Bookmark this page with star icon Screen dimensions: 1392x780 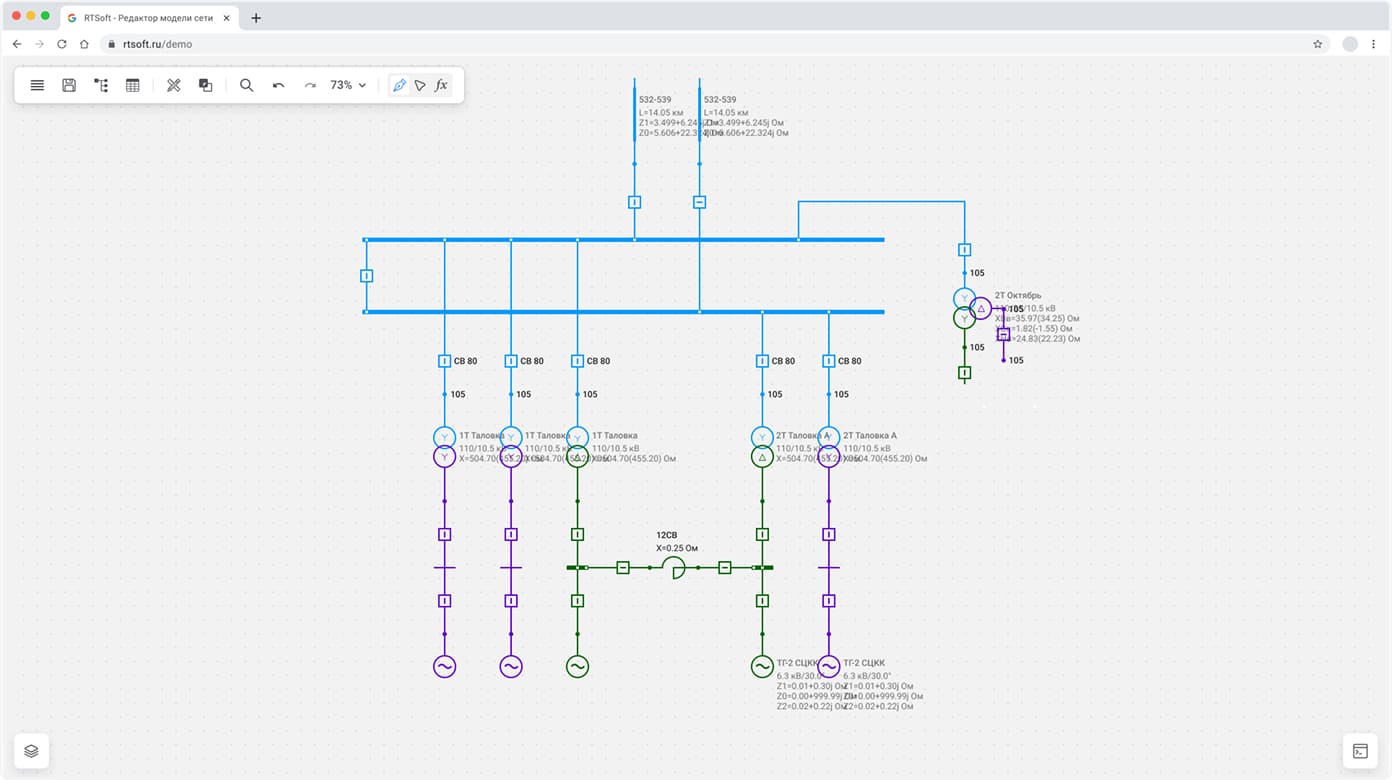1317,44
